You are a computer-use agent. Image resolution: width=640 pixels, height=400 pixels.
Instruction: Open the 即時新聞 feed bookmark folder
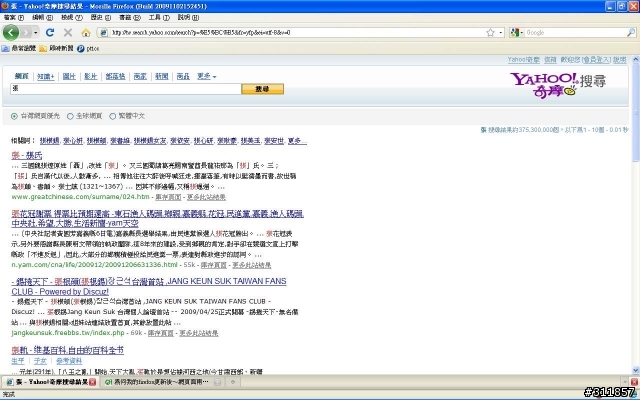(56, 48)
